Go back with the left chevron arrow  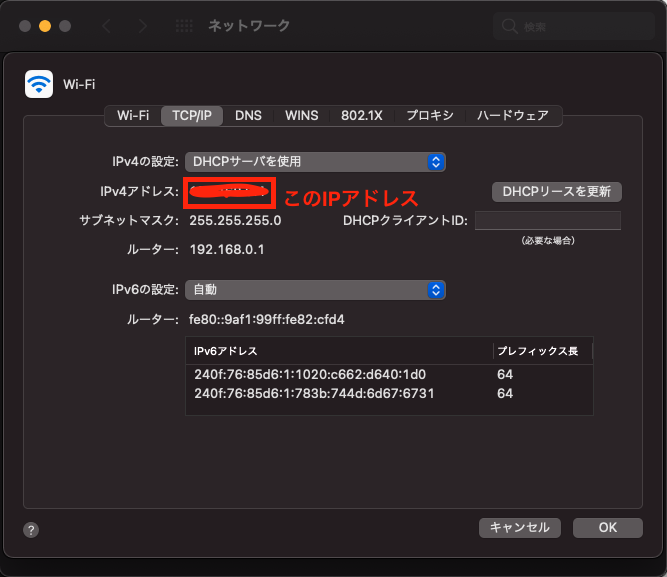coord(106,26)
